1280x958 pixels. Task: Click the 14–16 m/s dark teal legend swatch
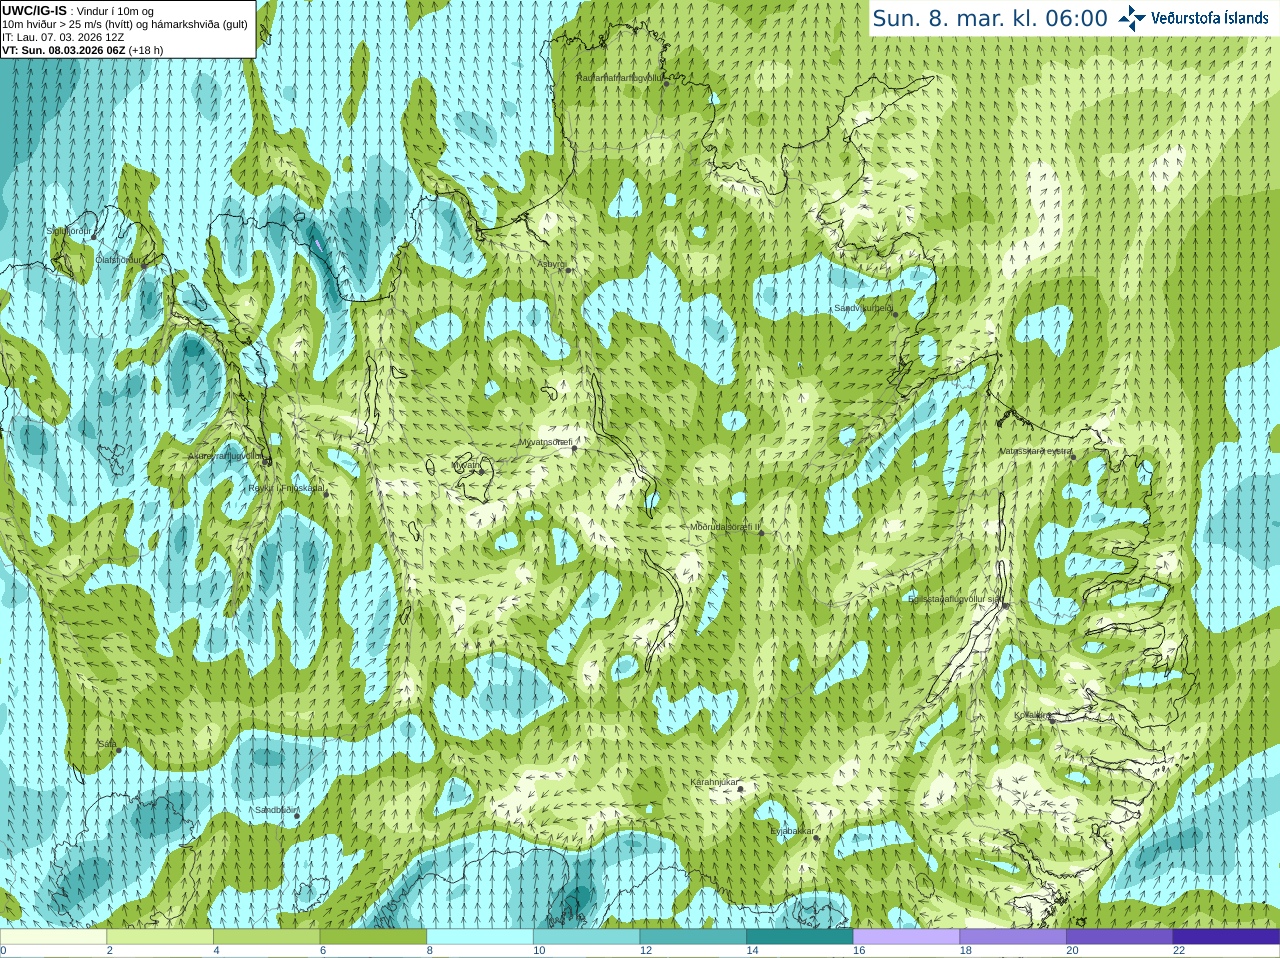(x=800, y=937)
